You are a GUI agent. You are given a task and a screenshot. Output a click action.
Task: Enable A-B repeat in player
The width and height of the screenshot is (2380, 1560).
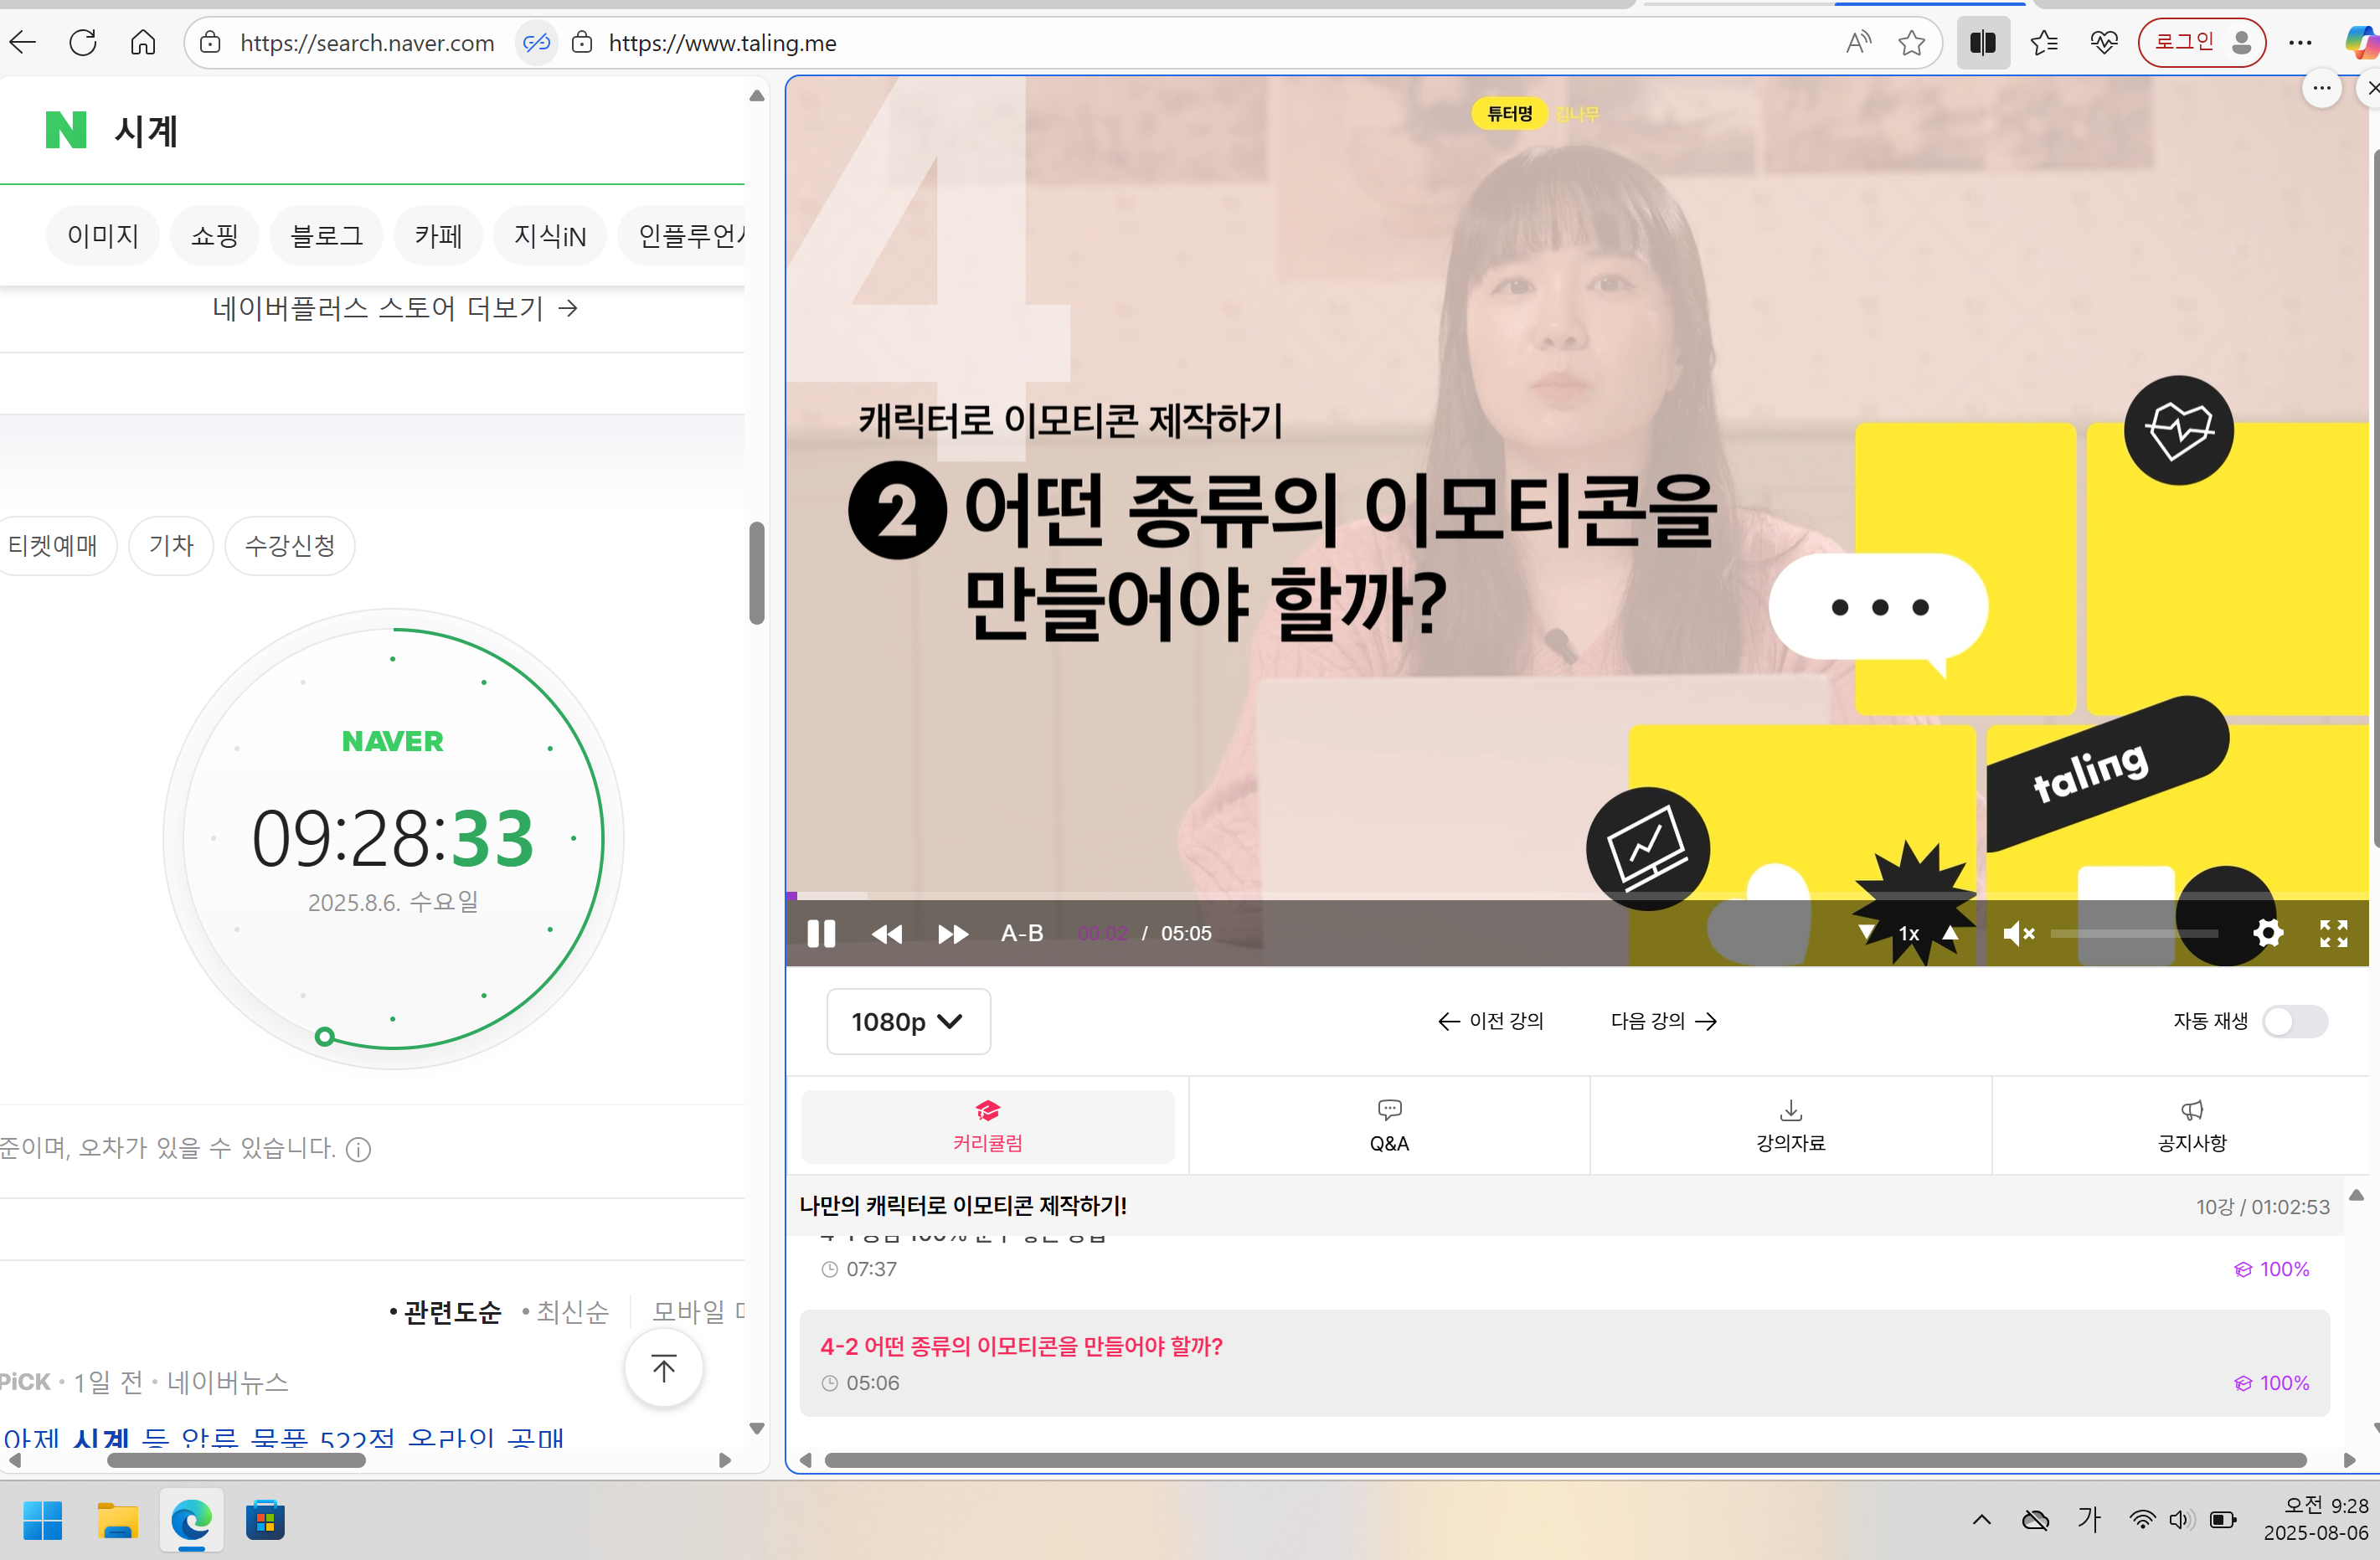tap(1021, 933)
